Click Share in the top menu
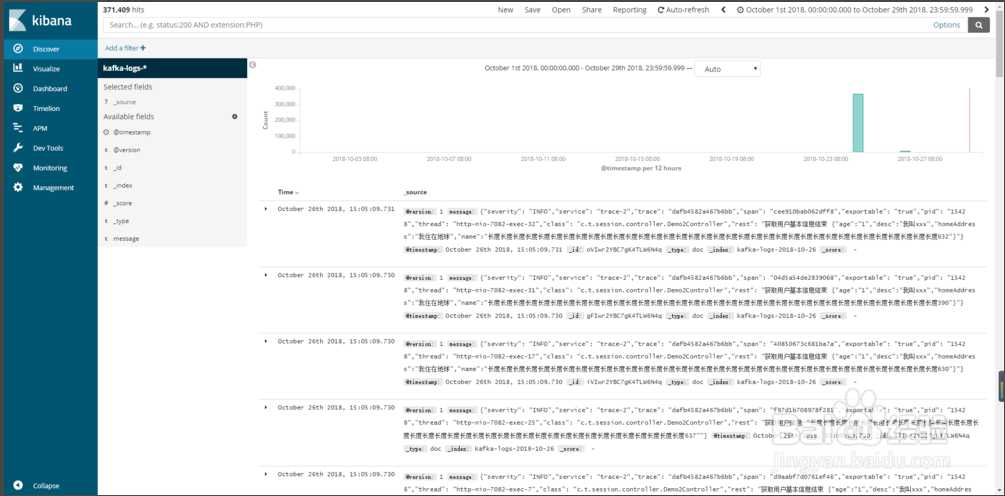 pos(591,10)
